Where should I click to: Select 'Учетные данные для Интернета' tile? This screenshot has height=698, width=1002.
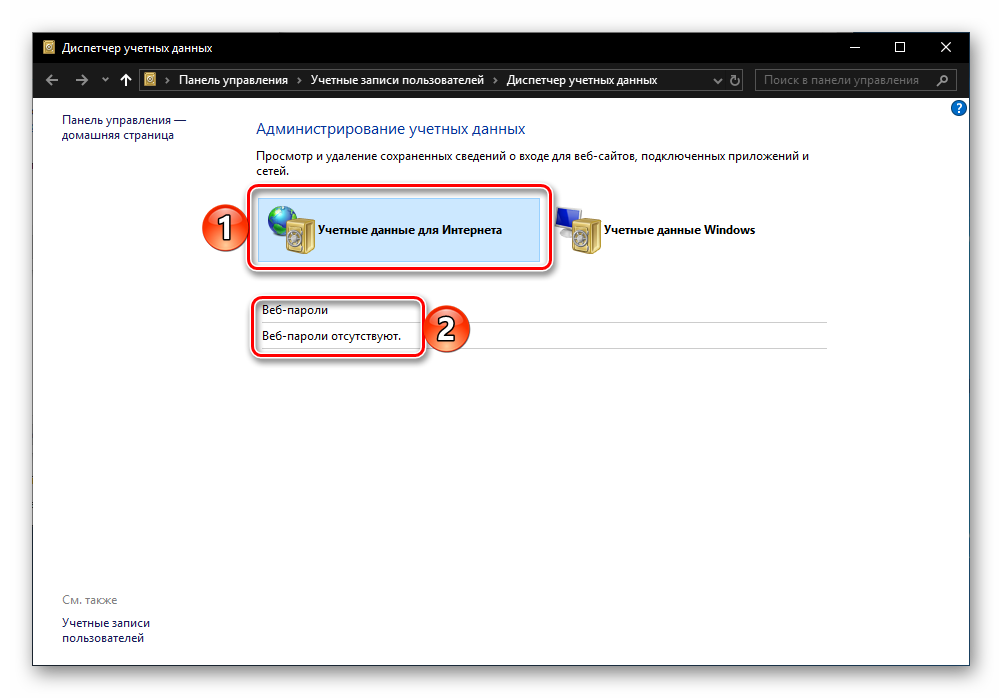[399, 229]
